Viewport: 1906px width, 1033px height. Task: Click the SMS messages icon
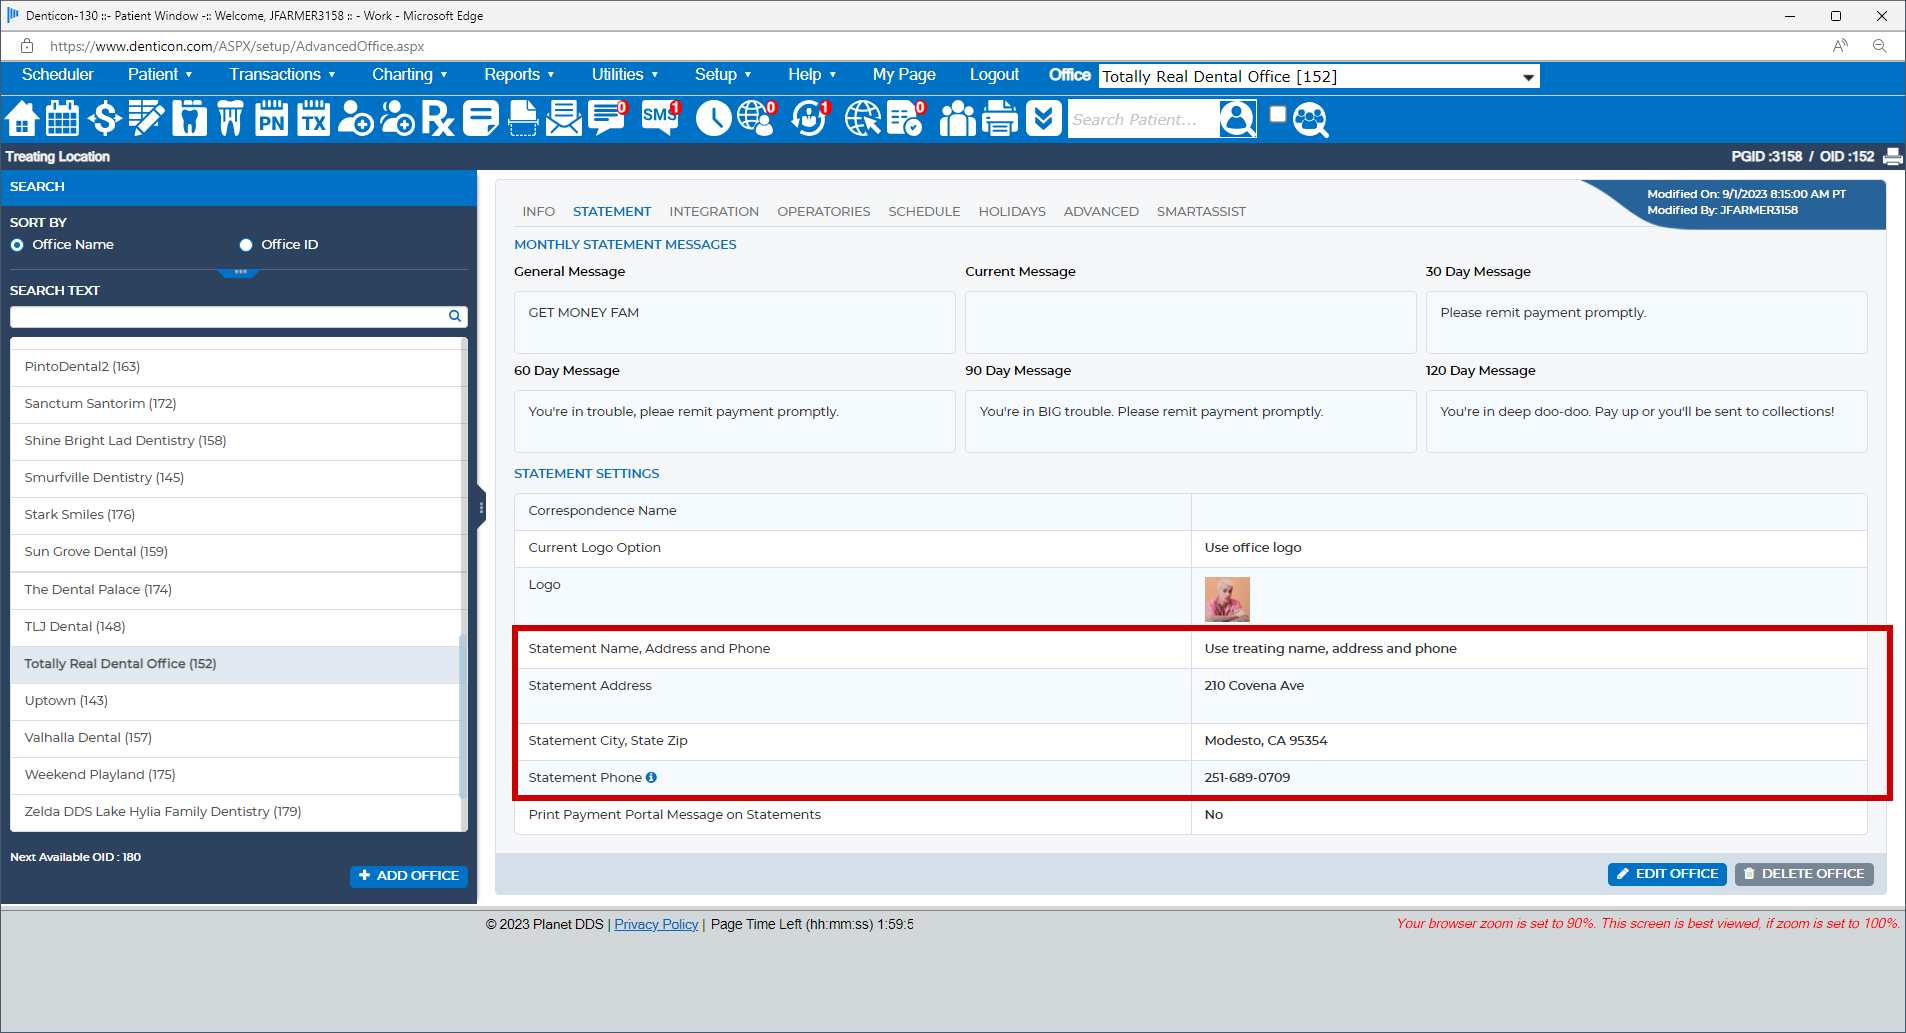click(660, 118)
